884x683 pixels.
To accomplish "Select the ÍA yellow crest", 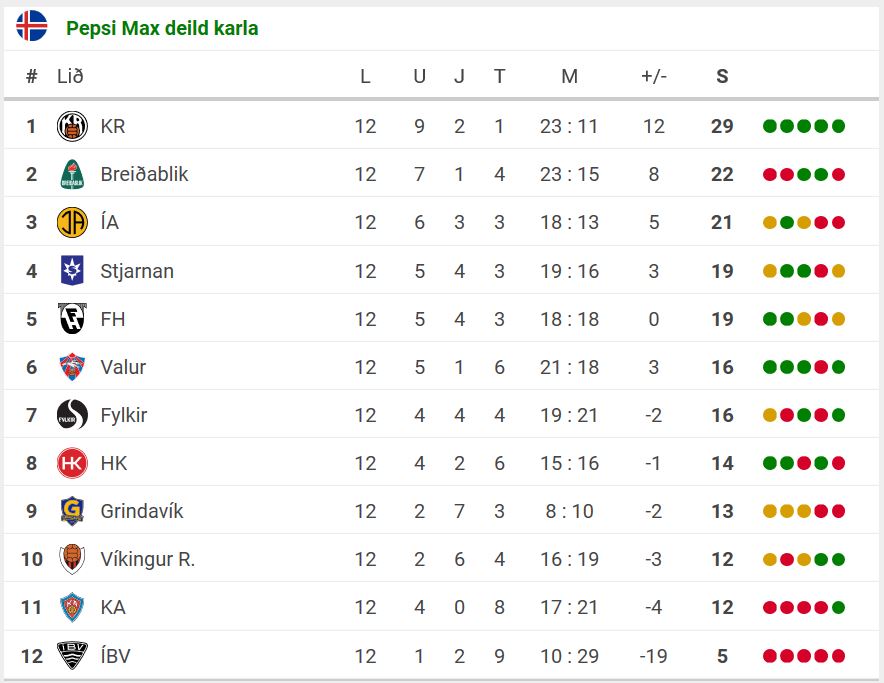I will 72,222.
